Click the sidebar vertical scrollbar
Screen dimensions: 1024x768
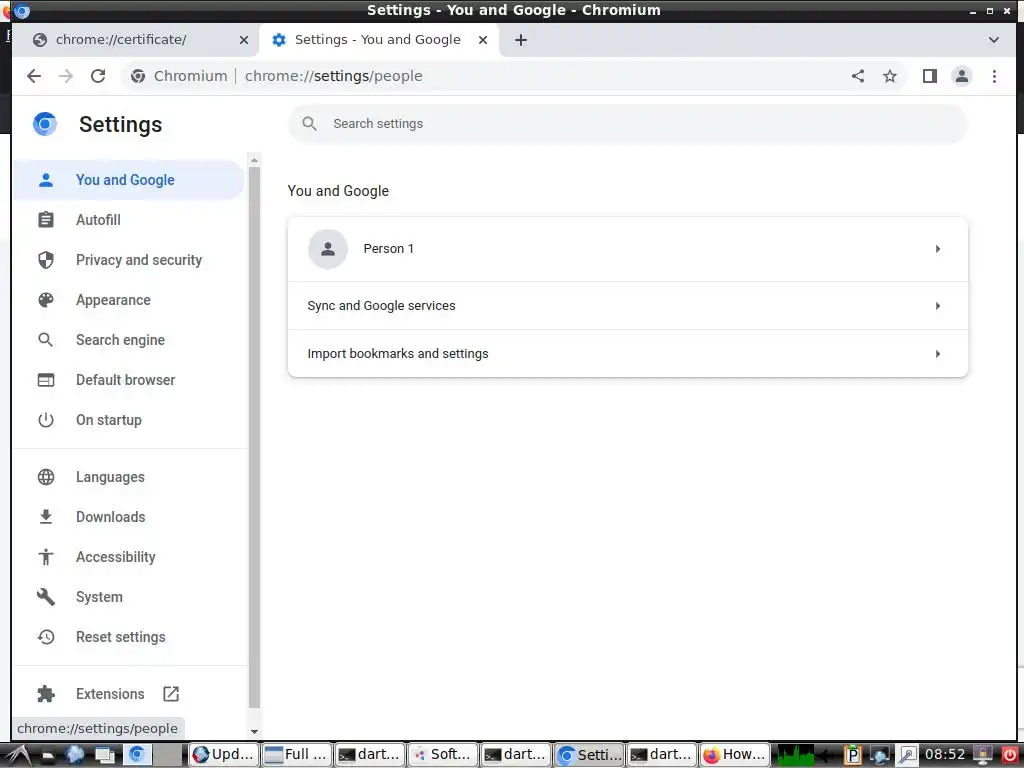[255, 438]
